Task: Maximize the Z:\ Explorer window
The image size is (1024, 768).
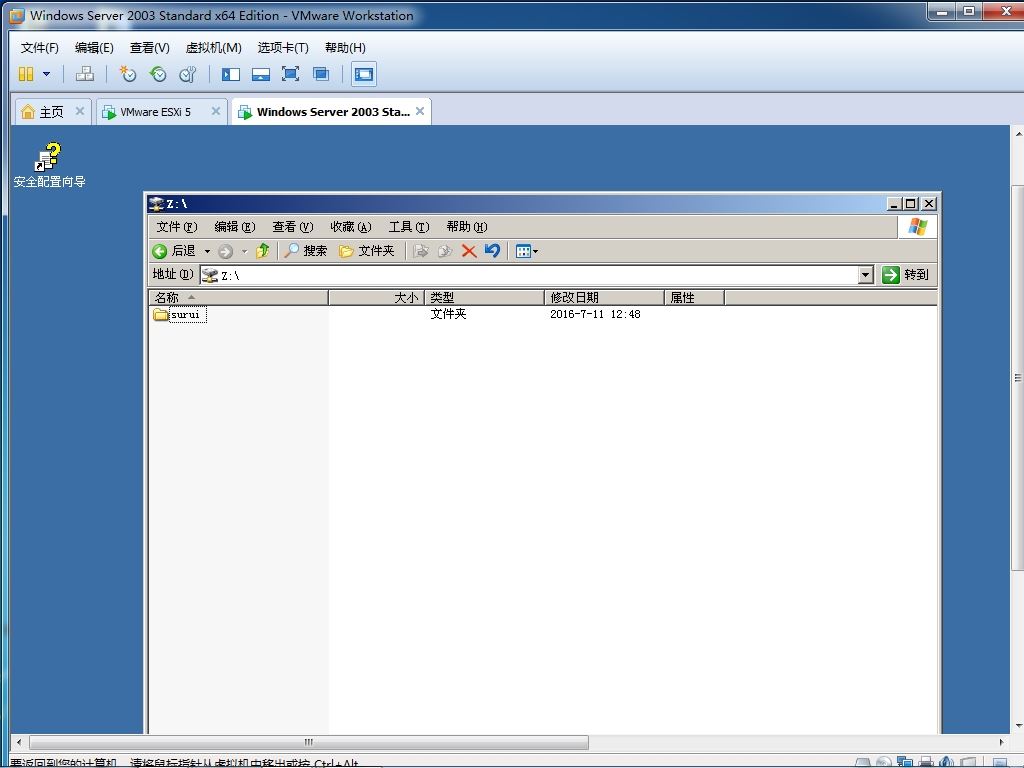Action: tap(911, 204)
